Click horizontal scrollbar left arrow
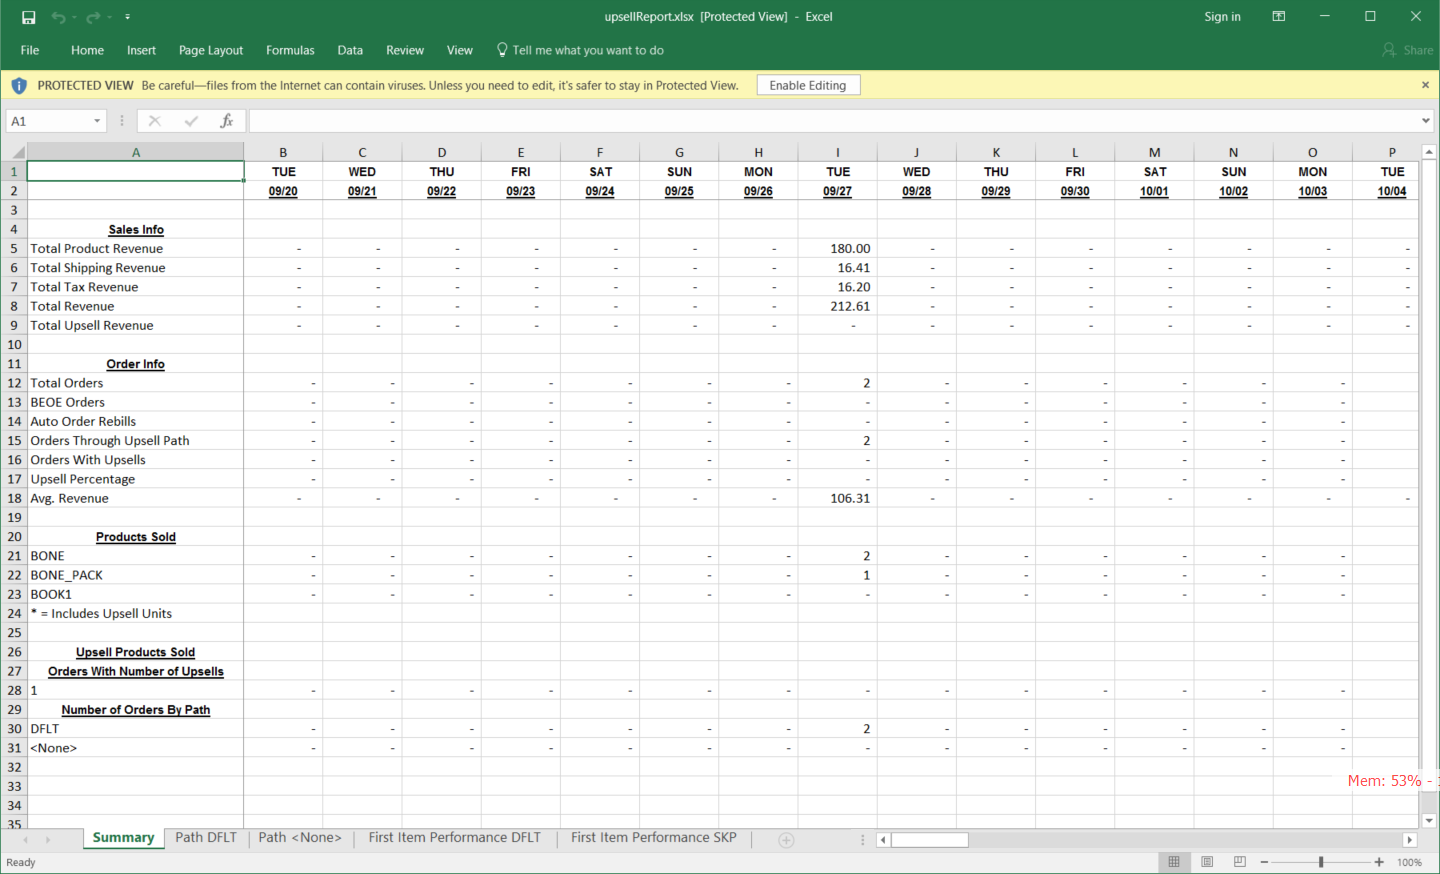Viewport: 1440px width, 874px height. [x=883, y=840]
